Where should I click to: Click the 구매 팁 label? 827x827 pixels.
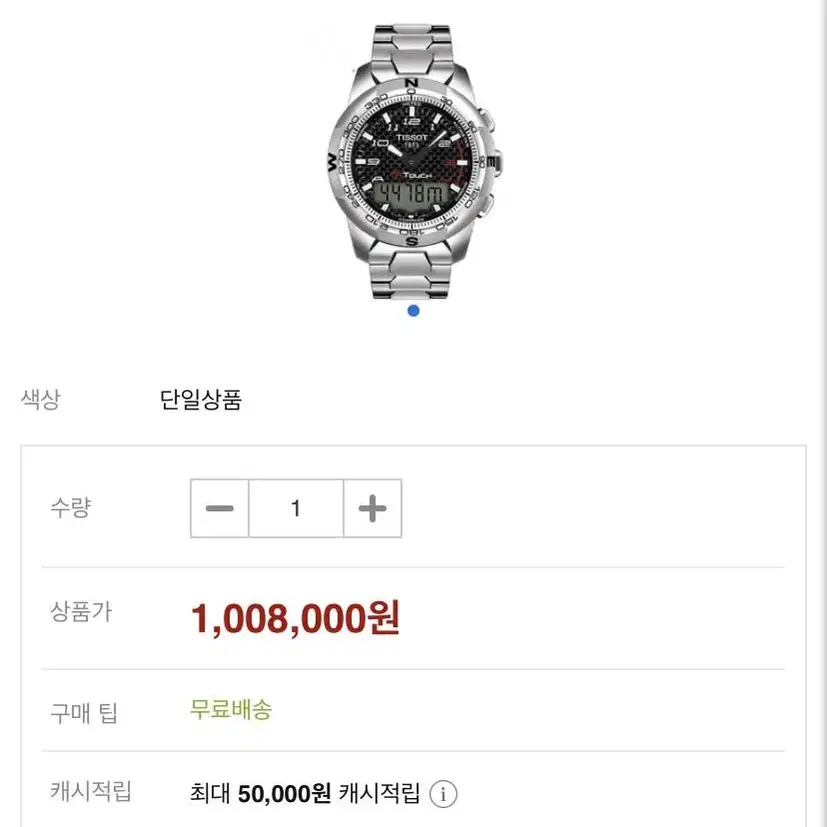click(83, 713)
